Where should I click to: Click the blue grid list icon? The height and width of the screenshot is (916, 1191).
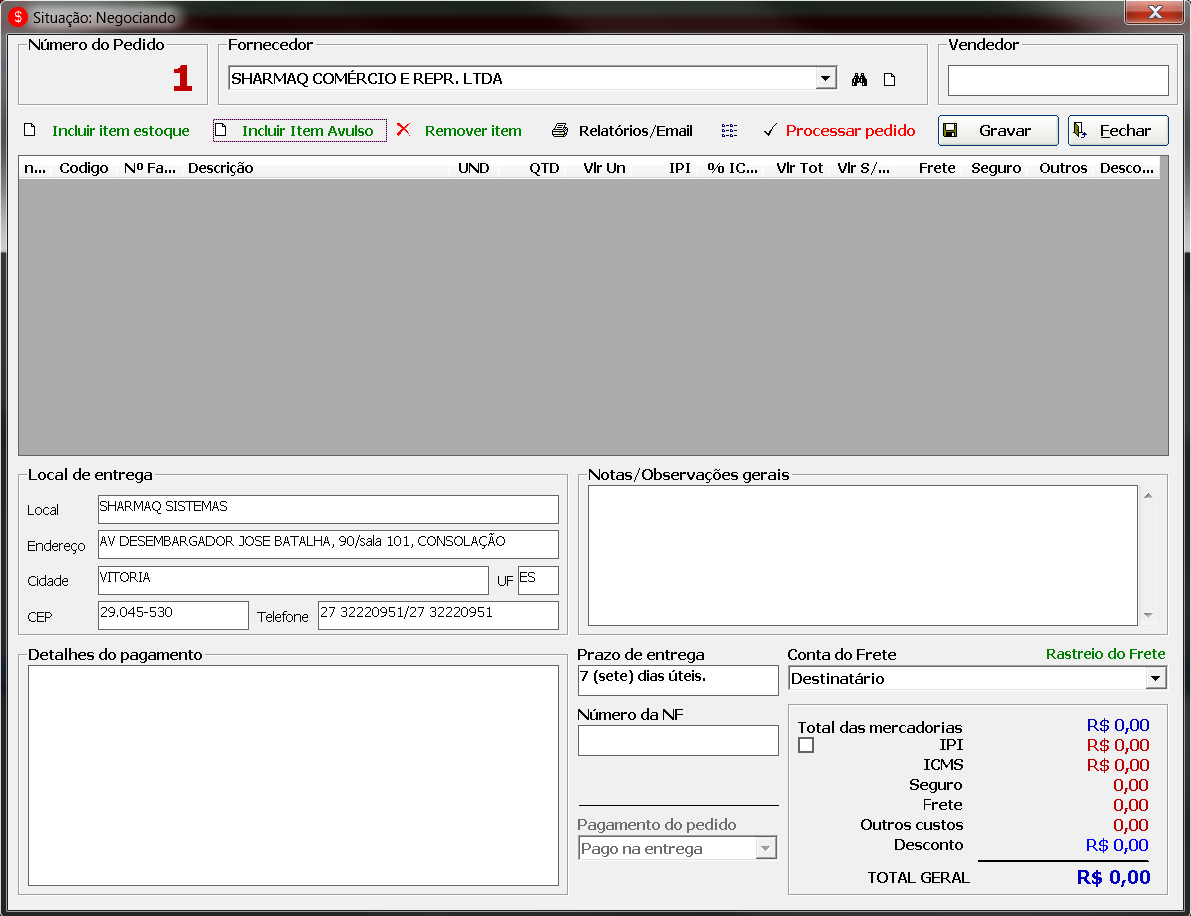coord(729,131)
